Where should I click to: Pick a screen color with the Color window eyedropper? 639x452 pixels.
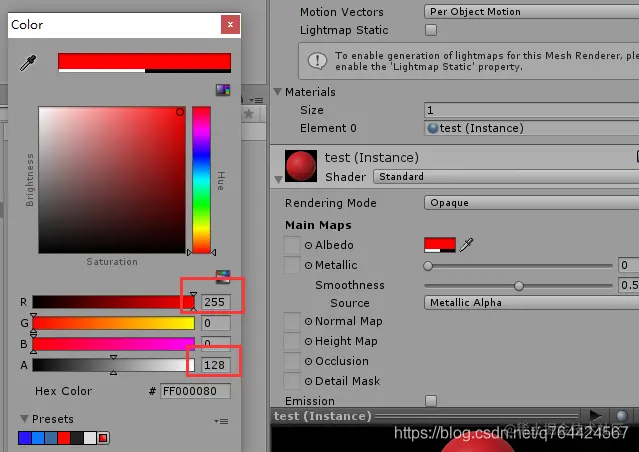pos(28,63)
